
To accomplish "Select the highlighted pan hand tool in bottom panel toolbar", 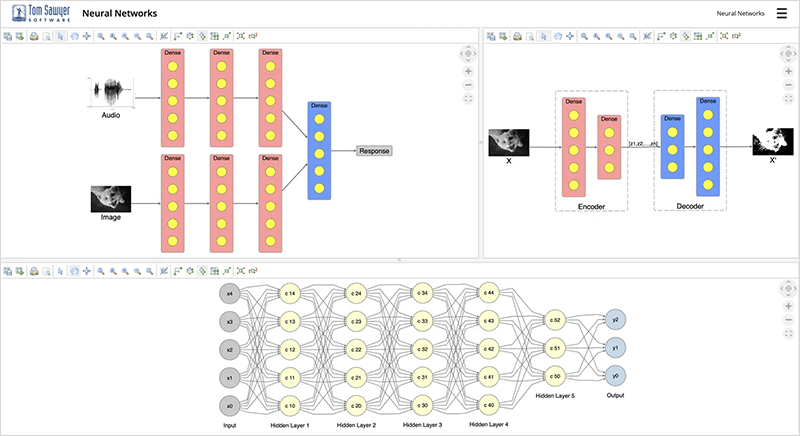I will click(x=74, y=271).
